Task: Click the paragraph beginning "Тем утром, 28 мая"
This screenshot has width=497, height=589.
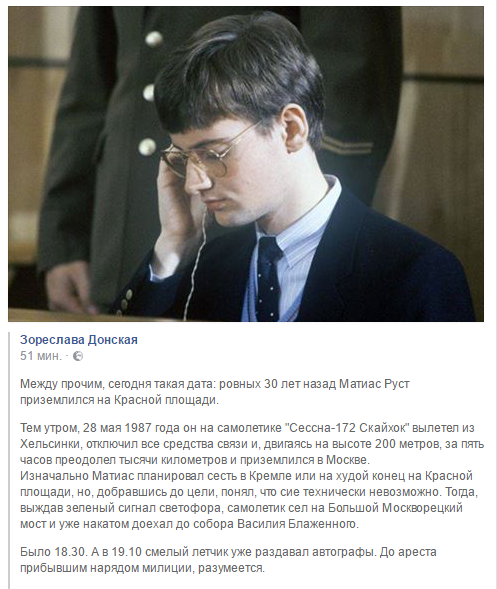Action: [x=252, y=476]
